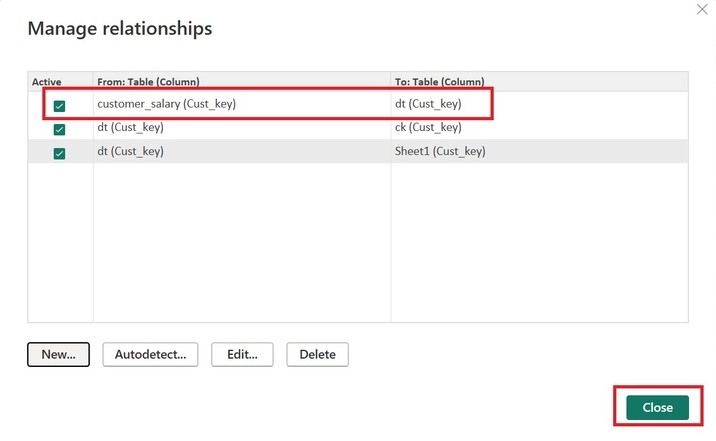The width and height of the screenshot is (716, 441).
Task: Click From cell dt (Cust_key) in the Sheet1 row
Action: pos(130,152)
